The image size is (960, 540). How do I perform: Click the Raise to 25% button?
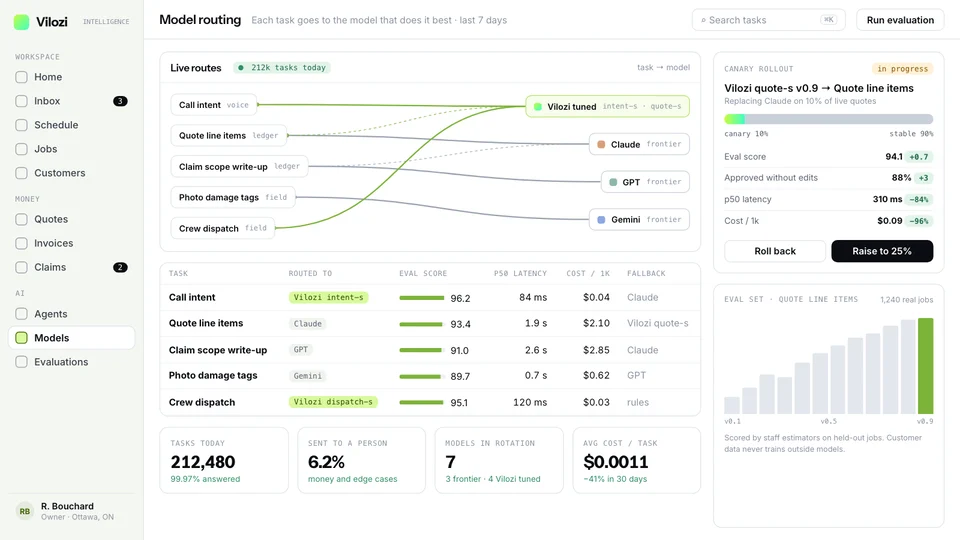click(x=882, y=251)
